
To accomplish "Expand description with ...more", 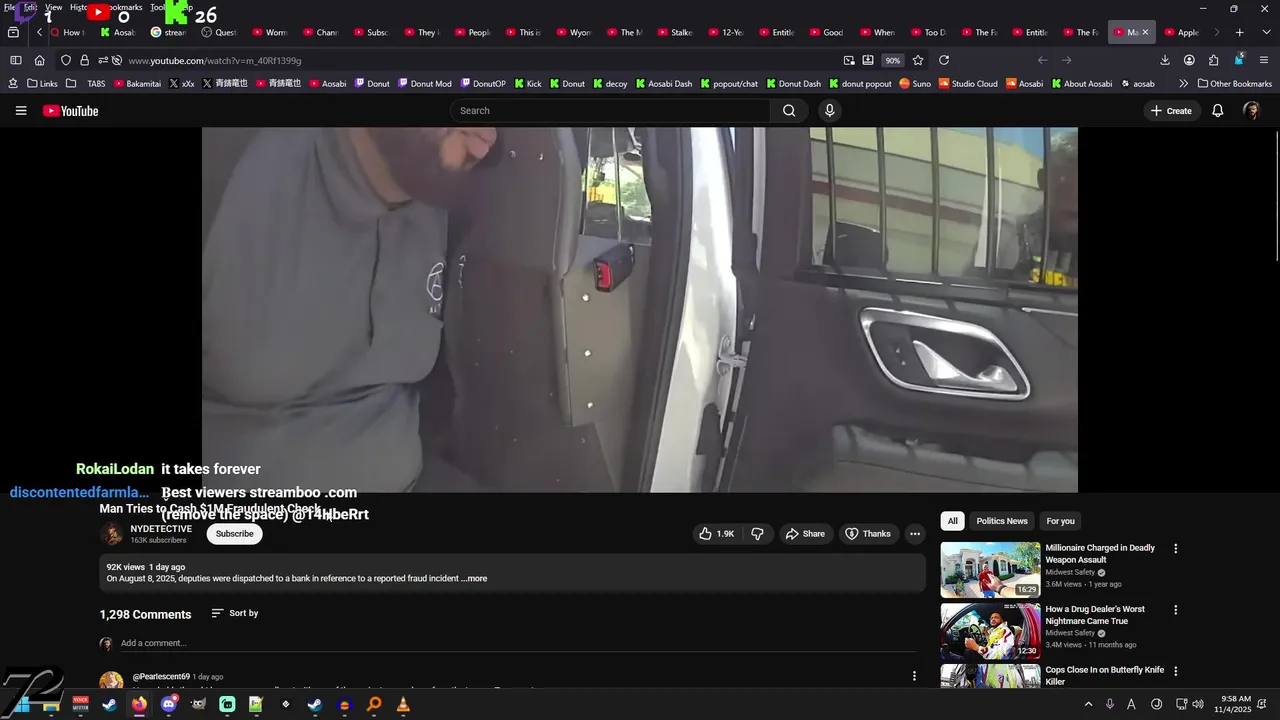I will point(475,579).
